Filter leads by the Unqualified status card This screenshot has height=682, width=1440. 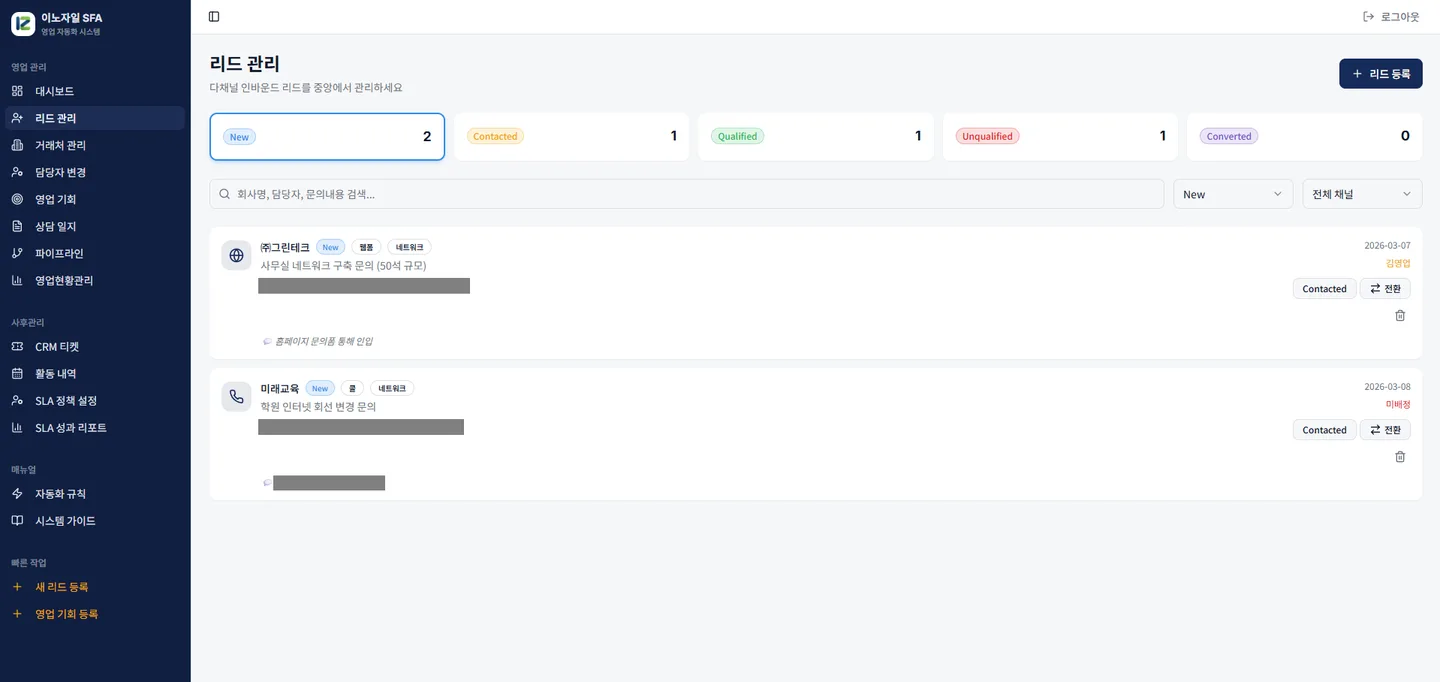click(x=1060, y=136)
